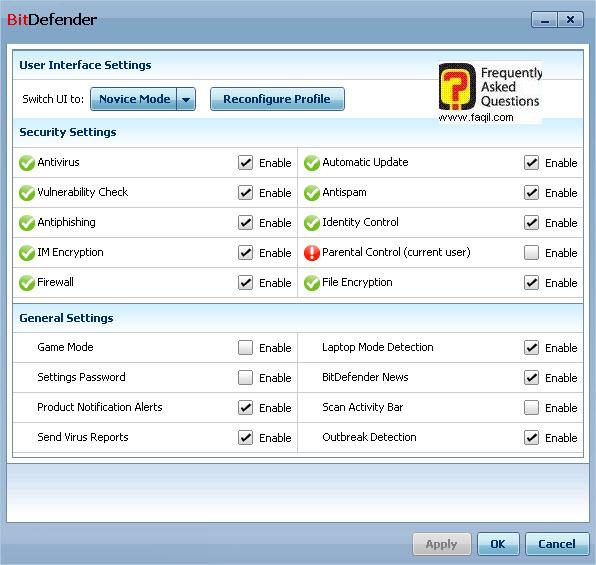Screen dimensions: 596x565
Task: Uncheck BitDefender News Enable box
Action: coord(531,378)
